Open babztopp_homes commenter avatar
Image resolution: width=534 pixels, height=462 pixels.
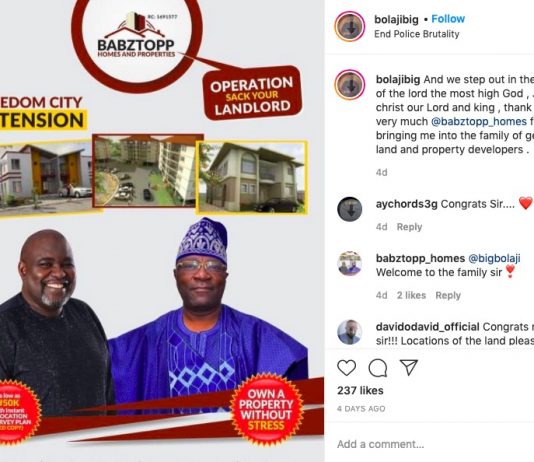click(349, 264)
